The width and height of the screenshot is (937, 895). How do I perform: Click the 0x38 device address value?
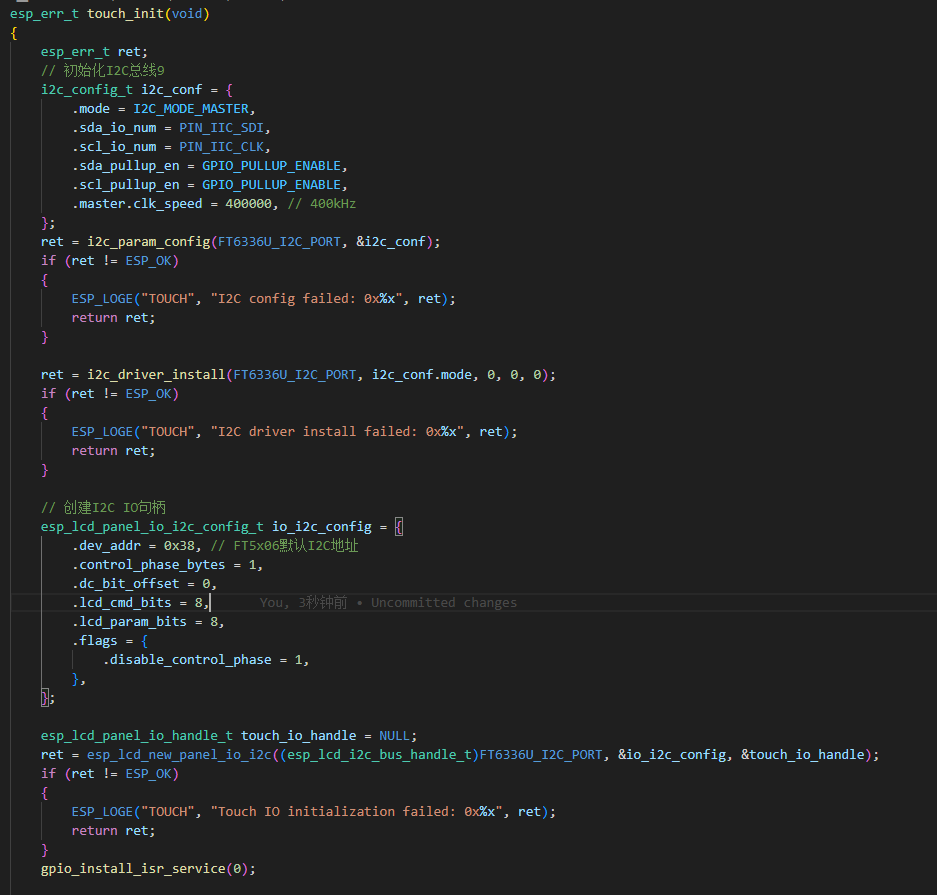coord(179,545)
